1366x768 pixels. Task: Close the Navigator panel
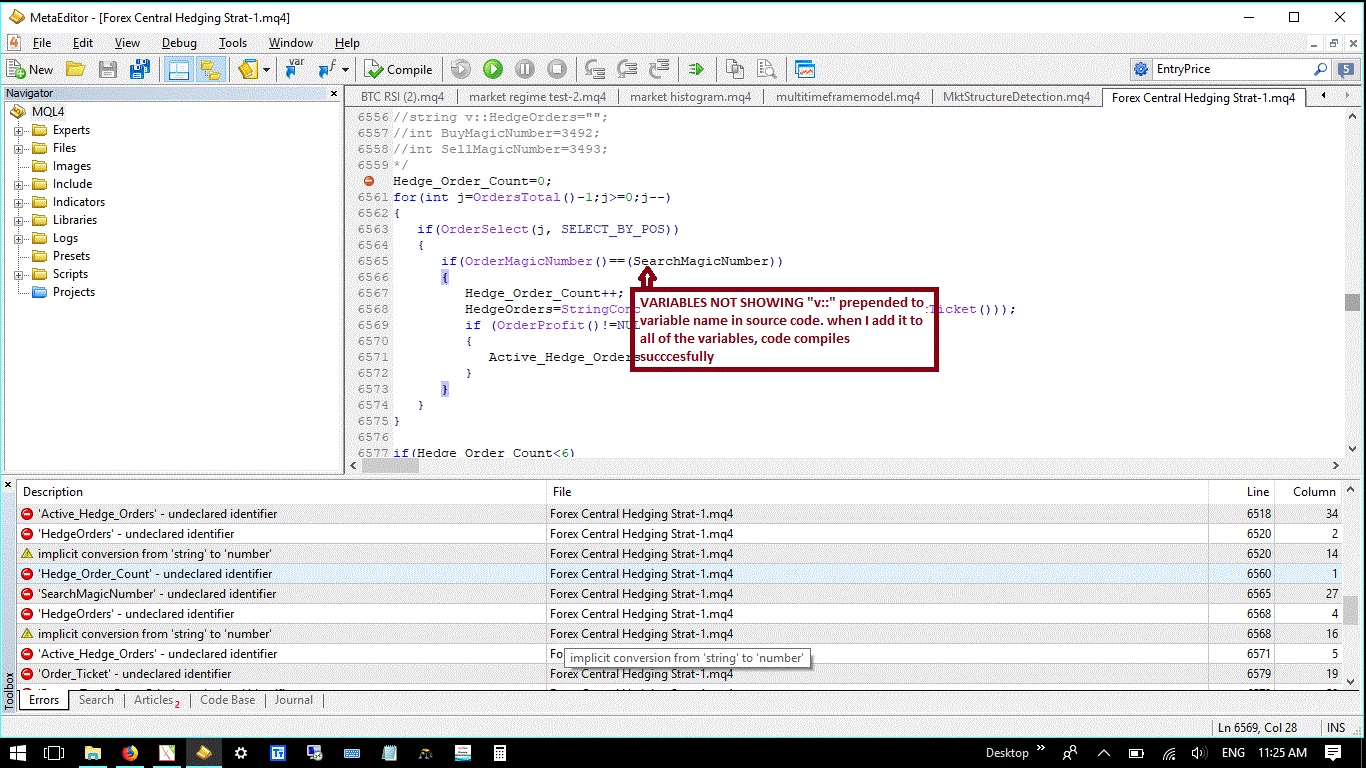pos(335,93)
